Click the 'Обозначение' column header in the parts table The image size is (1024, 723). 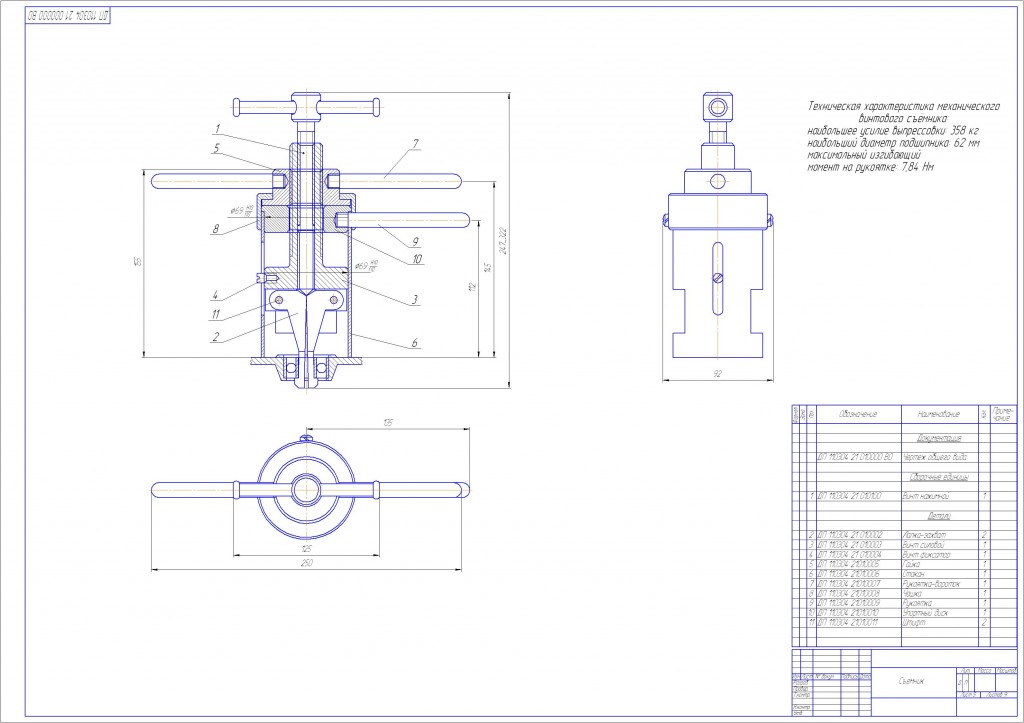click(x=858, y=414)
